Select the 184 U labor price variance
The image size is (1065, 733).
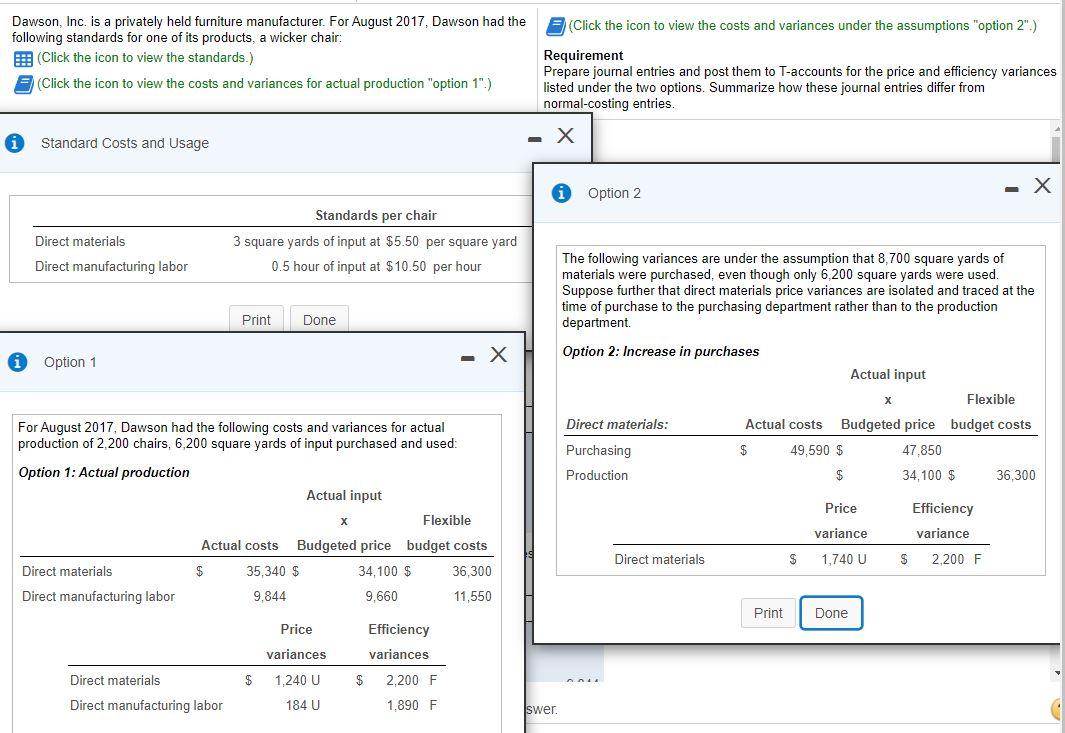303,705
